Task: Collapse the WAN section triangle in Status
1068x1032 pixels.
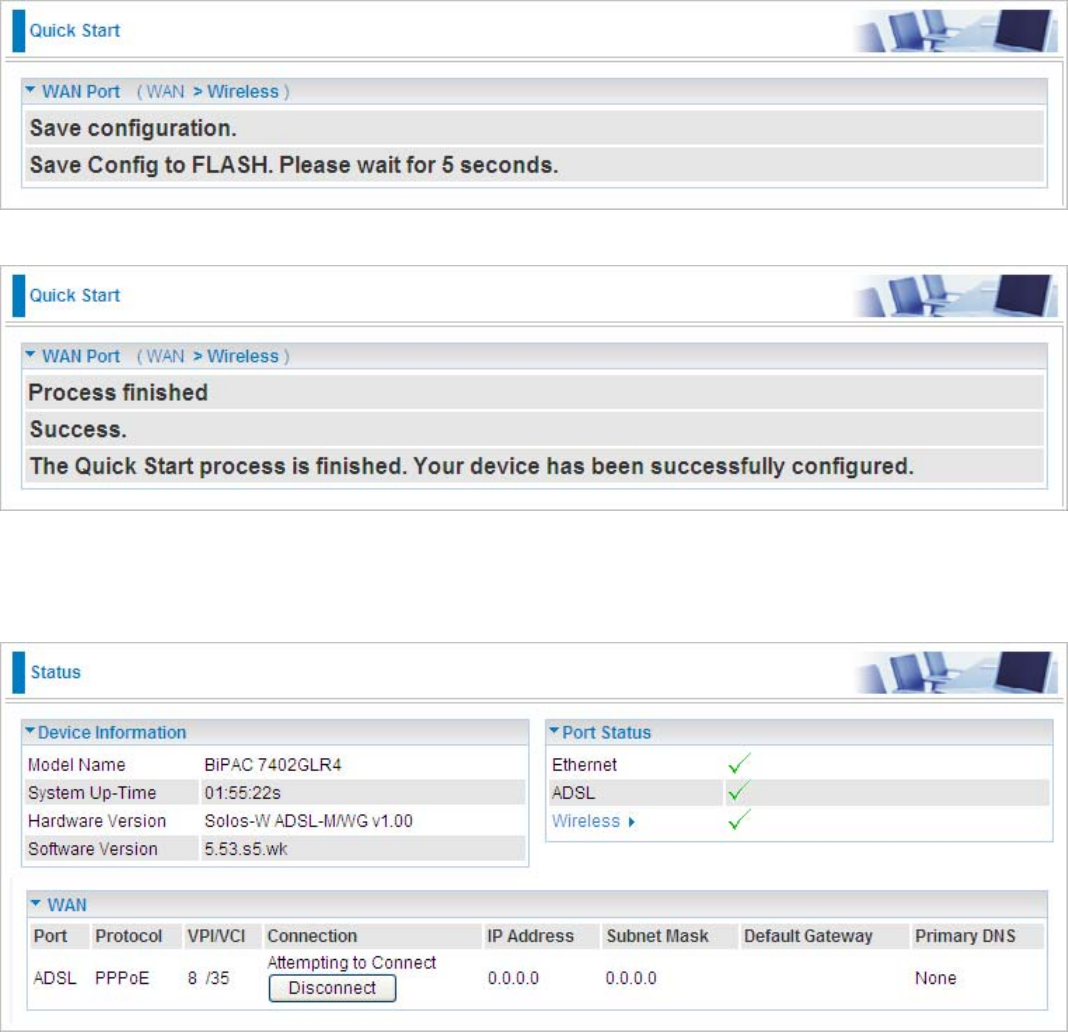Action: point(35,905)
